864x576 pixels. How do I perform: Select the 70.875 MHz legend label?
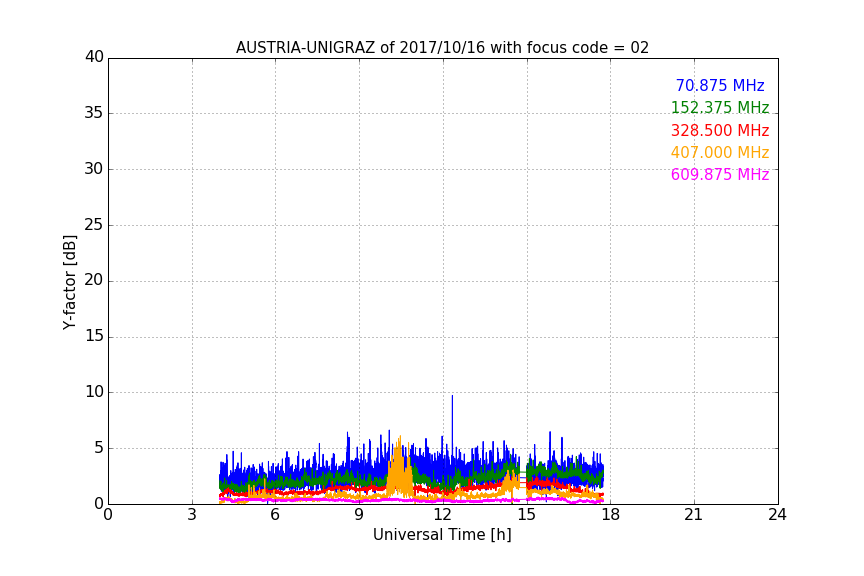(x=720, y=85)
